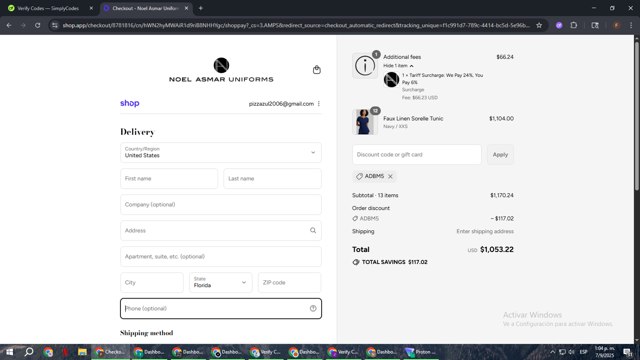Open File Explorer from the taskbar
Image resolution: width=640 pixels, height=360 pixels.
[82, 352]
